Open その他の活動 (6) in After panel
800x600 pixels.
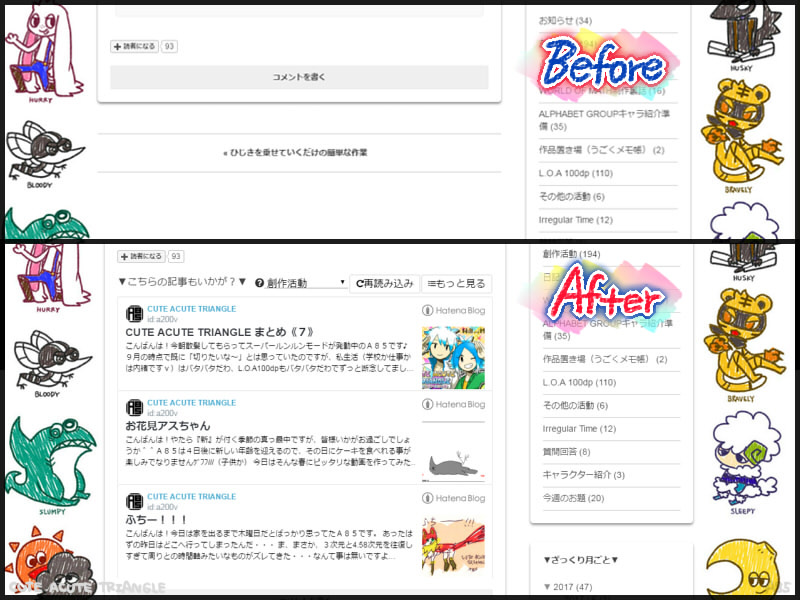575,406
